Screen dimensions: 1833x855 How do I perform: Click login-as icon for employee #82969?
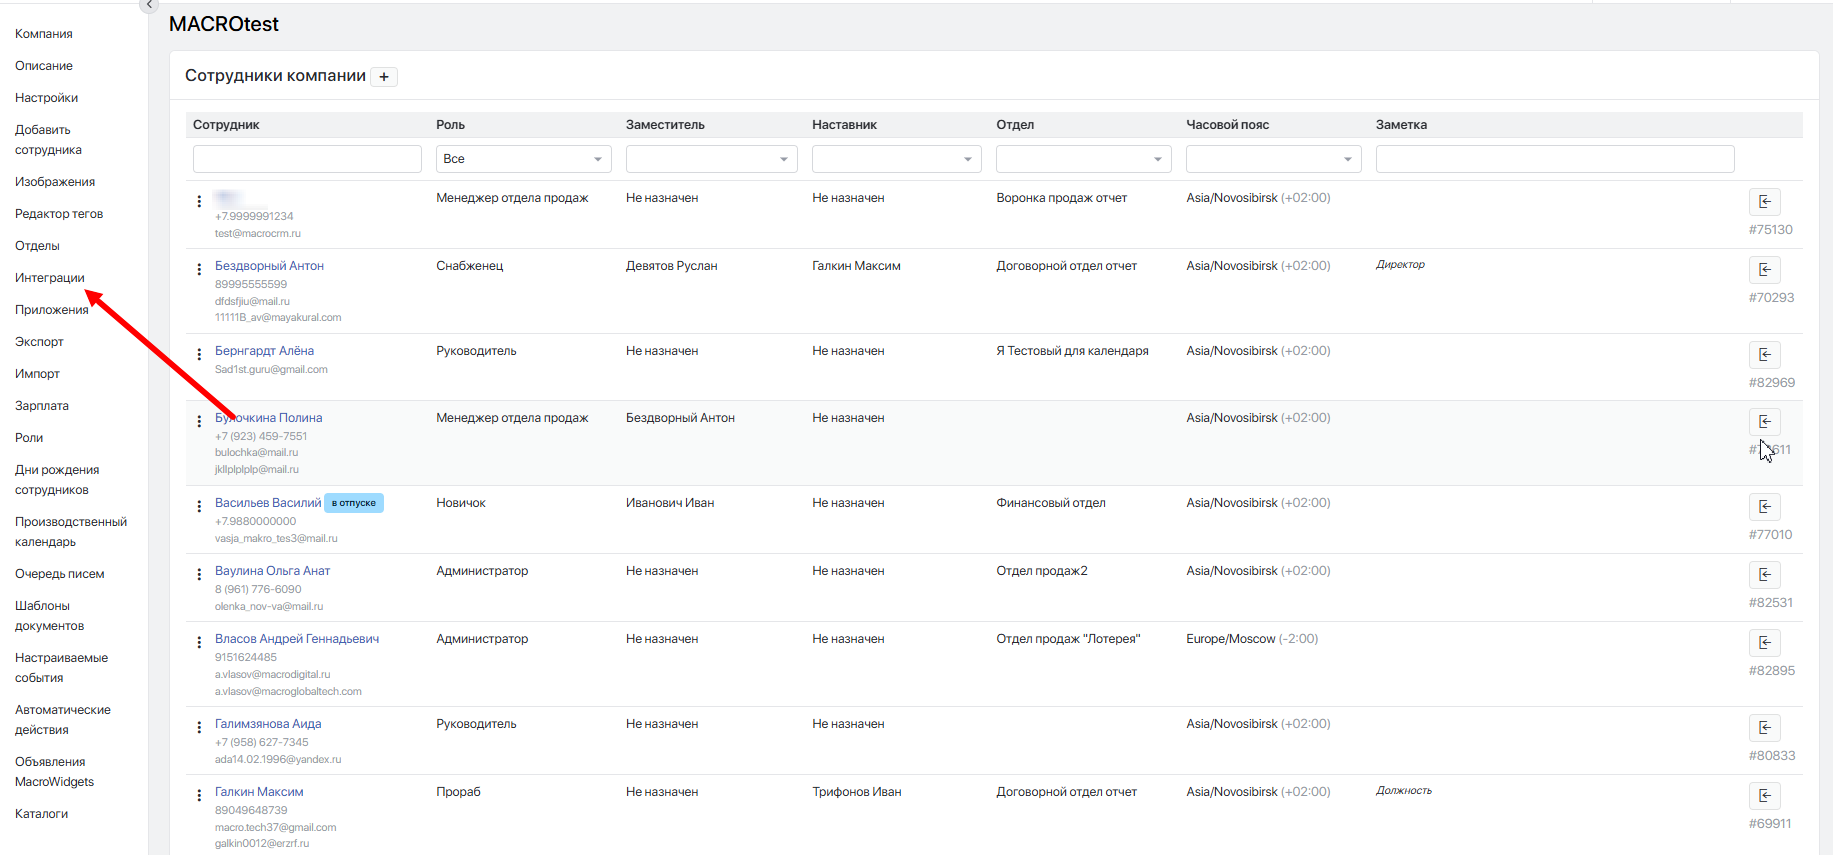(x=1764, y=355)
